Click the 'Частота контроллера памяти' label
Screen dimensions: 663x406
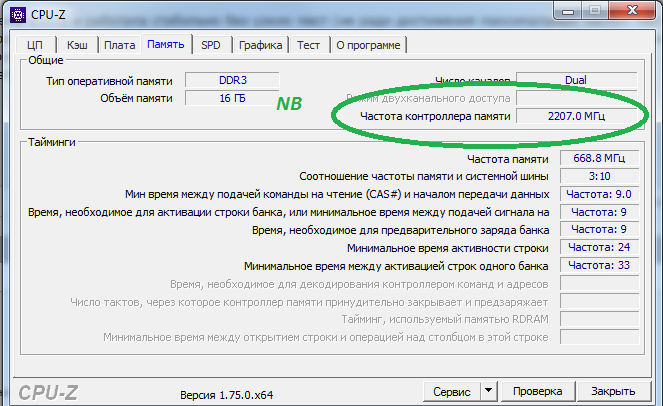435,116
